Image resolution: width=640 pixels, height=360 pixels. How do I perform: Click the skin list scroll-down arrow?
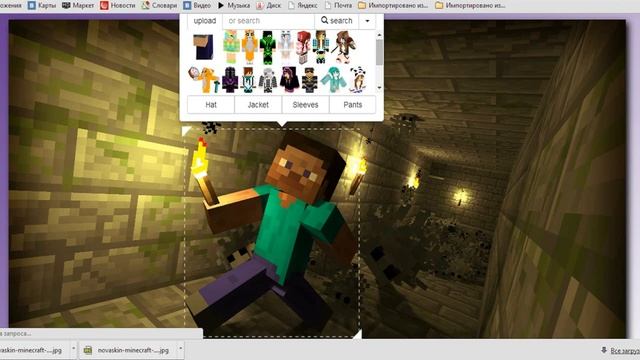click(380, 88)
